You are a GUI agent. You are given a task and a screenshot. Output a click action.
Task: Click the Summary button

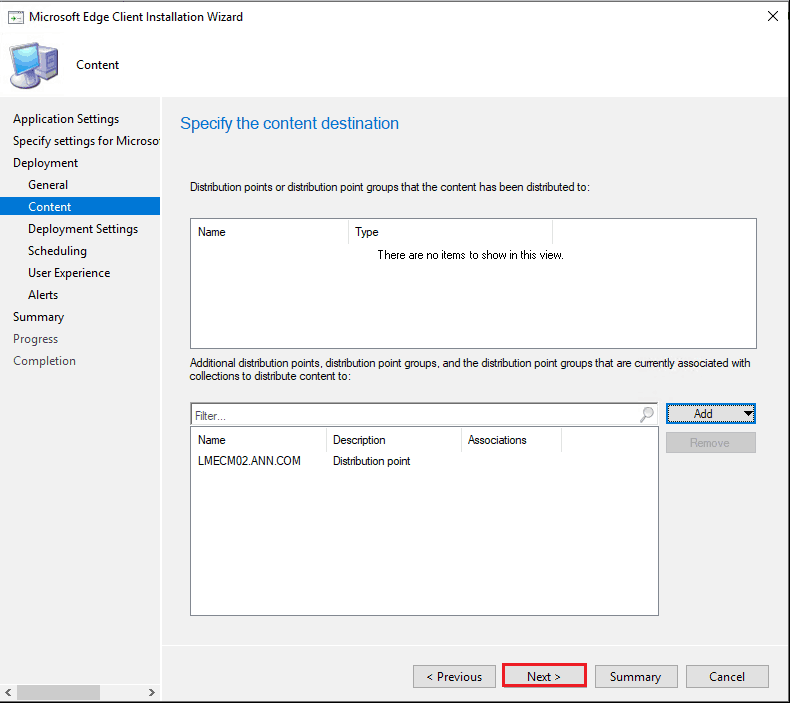635,676
